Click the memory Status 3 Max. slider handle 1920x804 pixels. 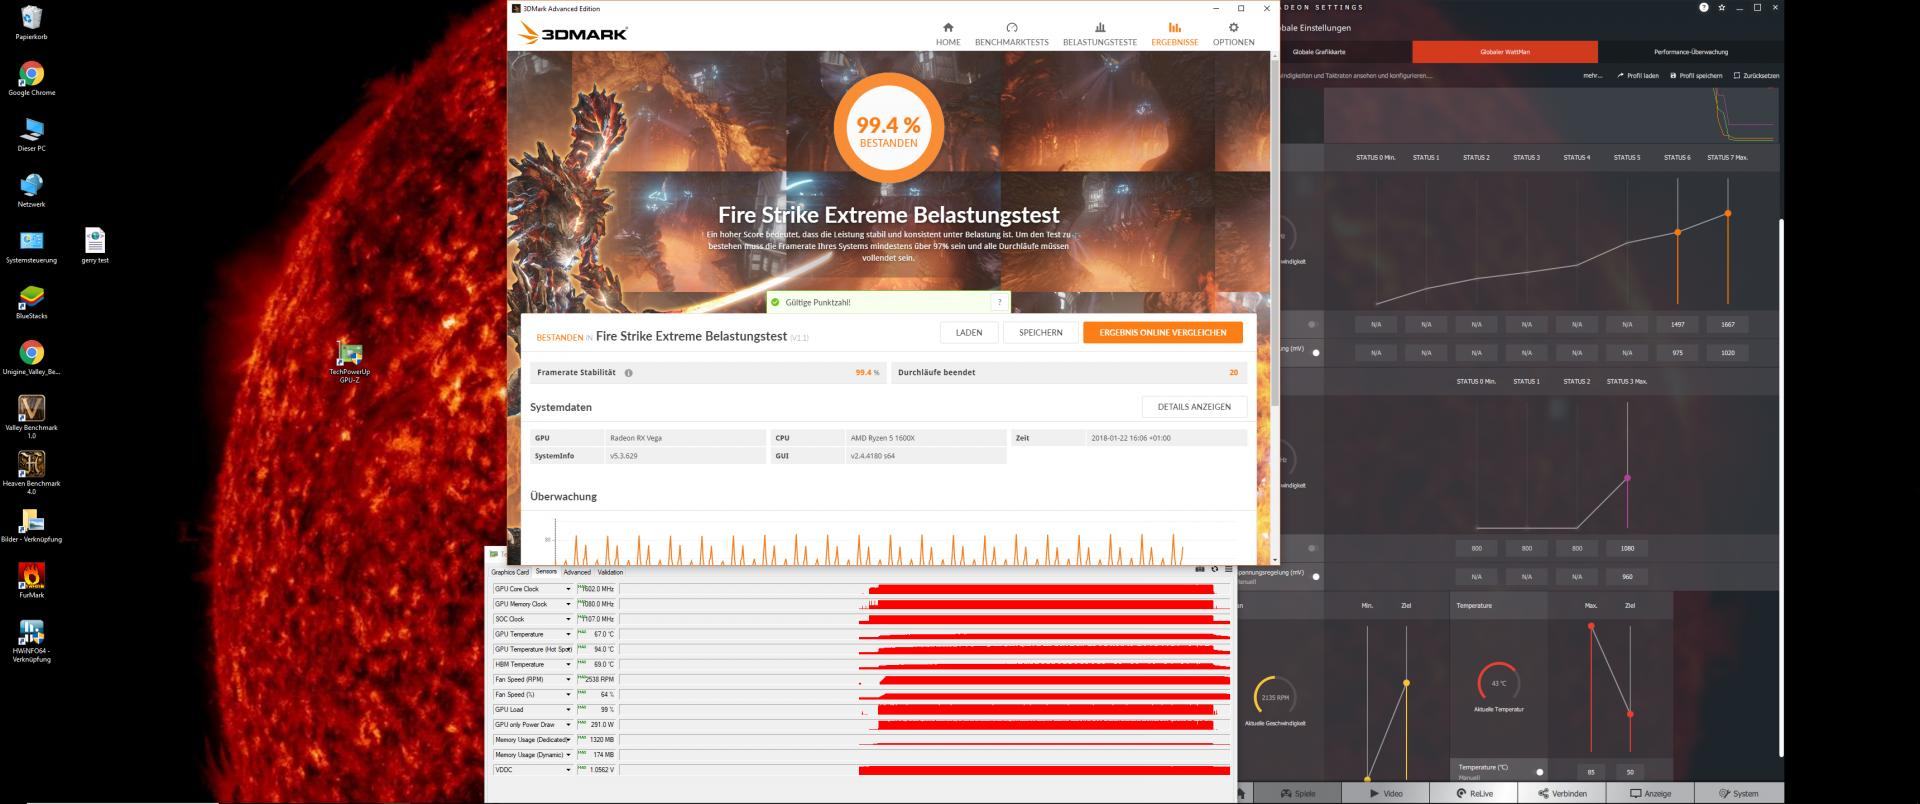click(1627, 478)
